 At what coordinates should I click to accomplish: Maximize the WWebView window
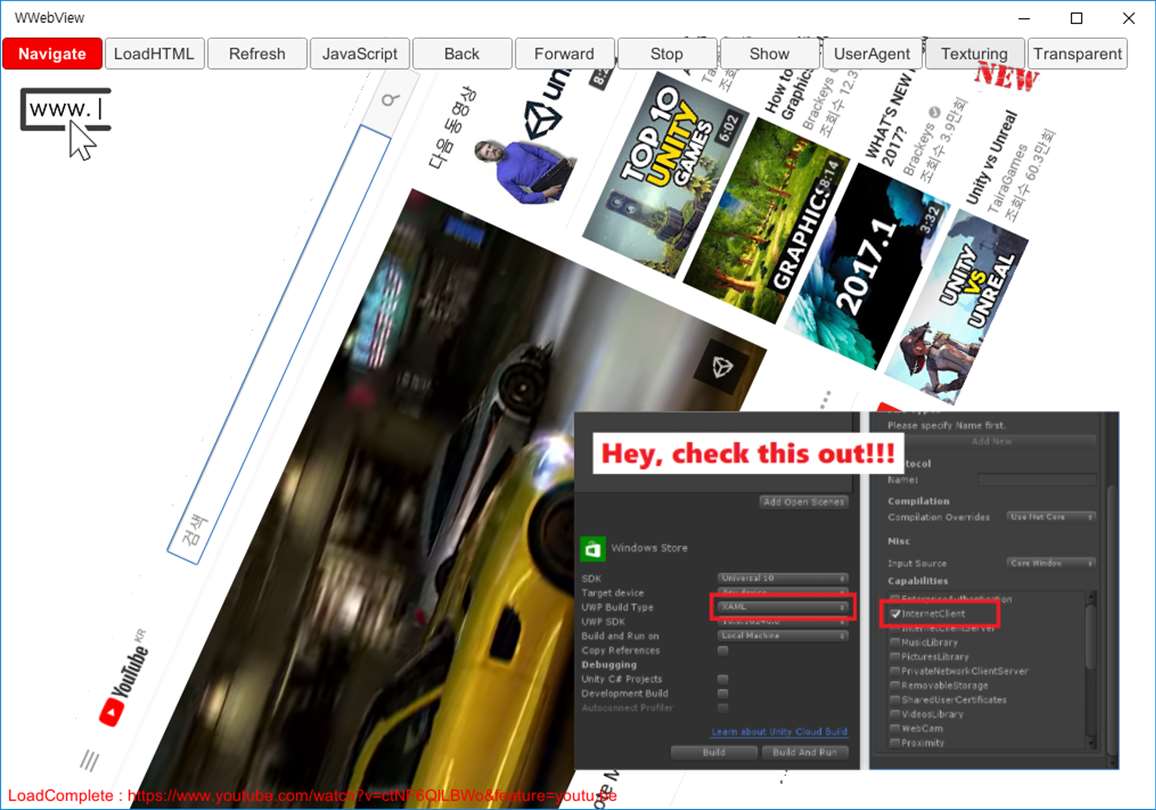(1076, 18)
